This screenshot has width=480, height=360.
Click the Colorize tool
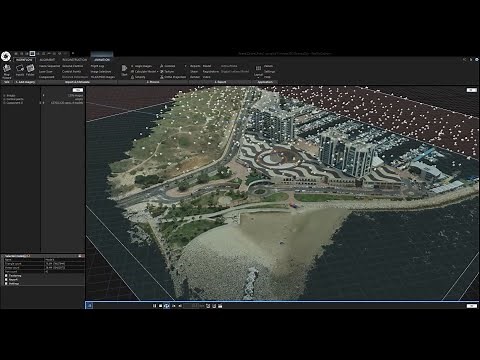click(x=167, y=66)
